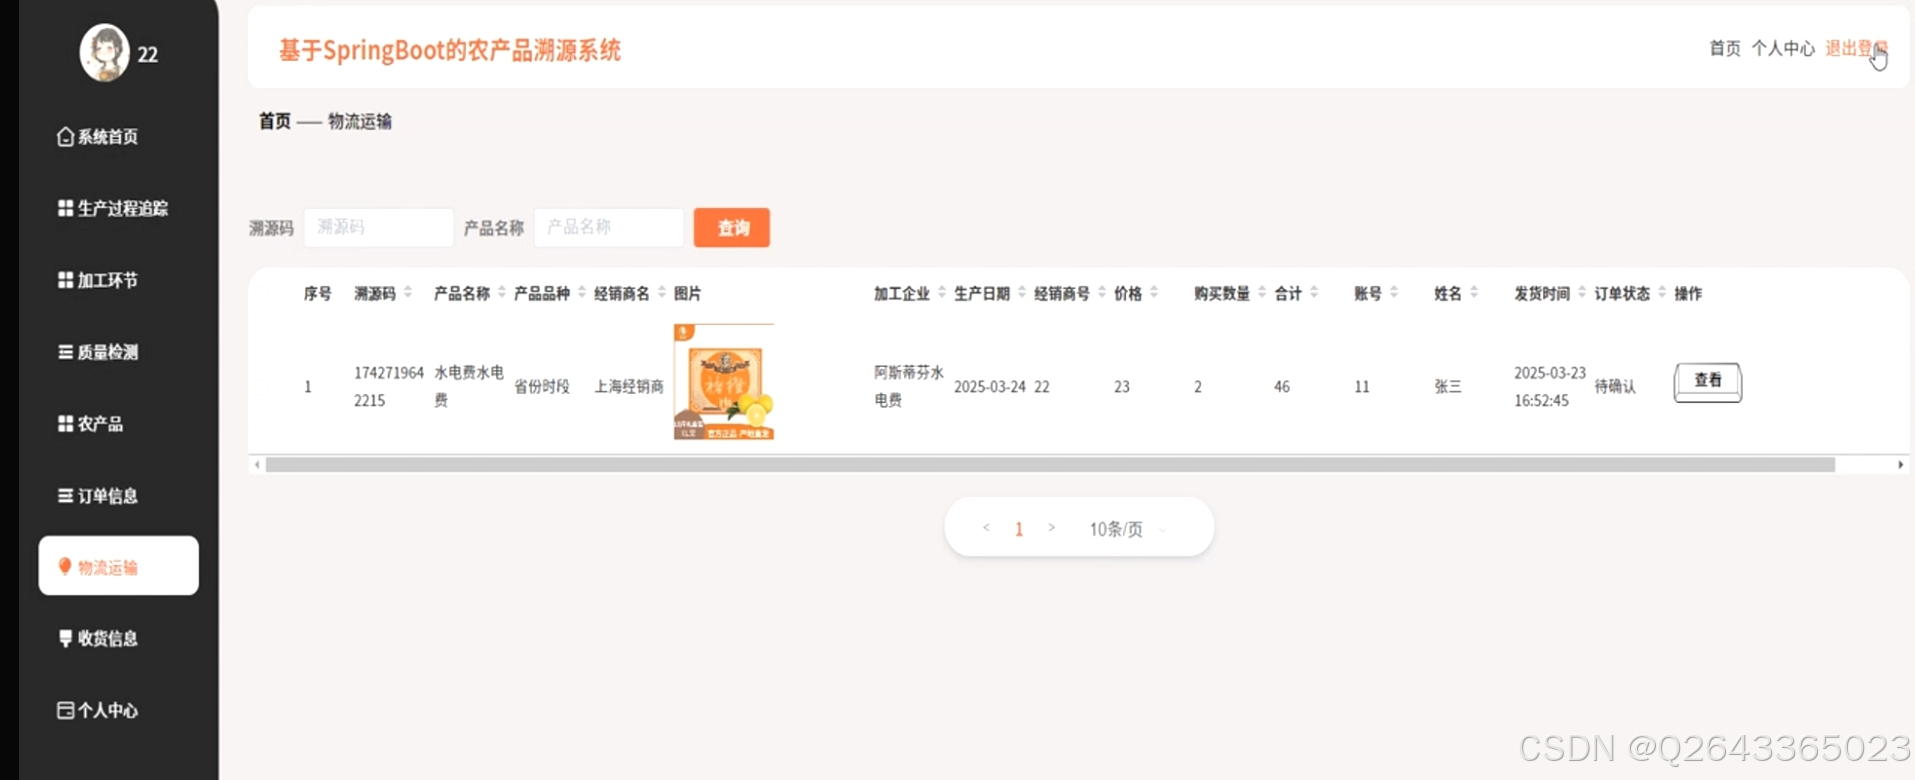Click the 待确认 order status cell

pos(1615,387)
